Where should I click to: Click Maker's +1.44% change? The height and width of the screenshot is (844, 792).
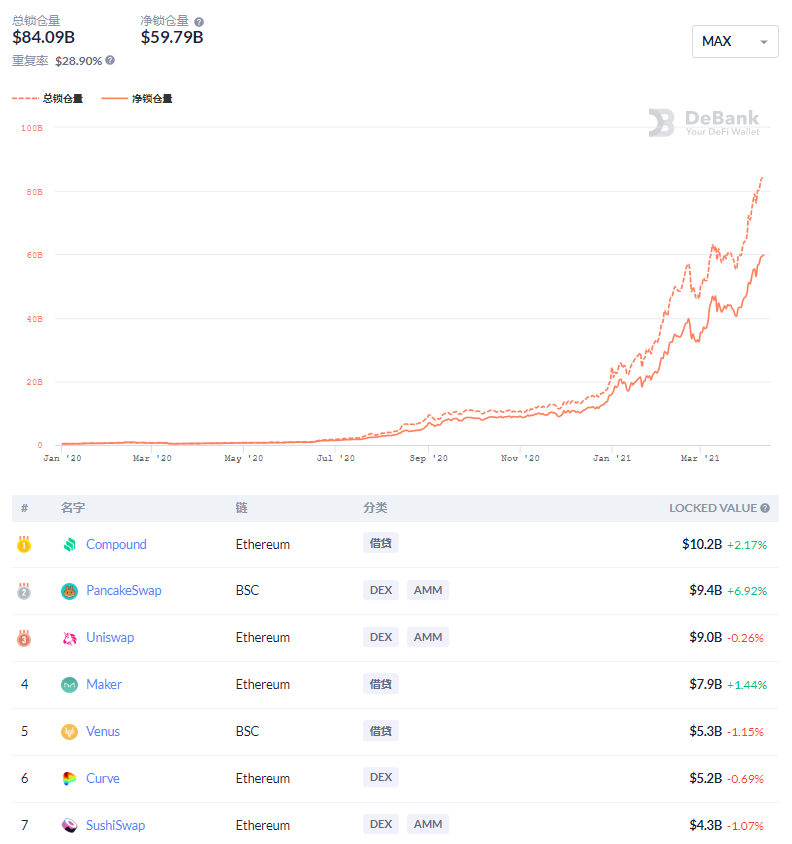pos(747,685)
